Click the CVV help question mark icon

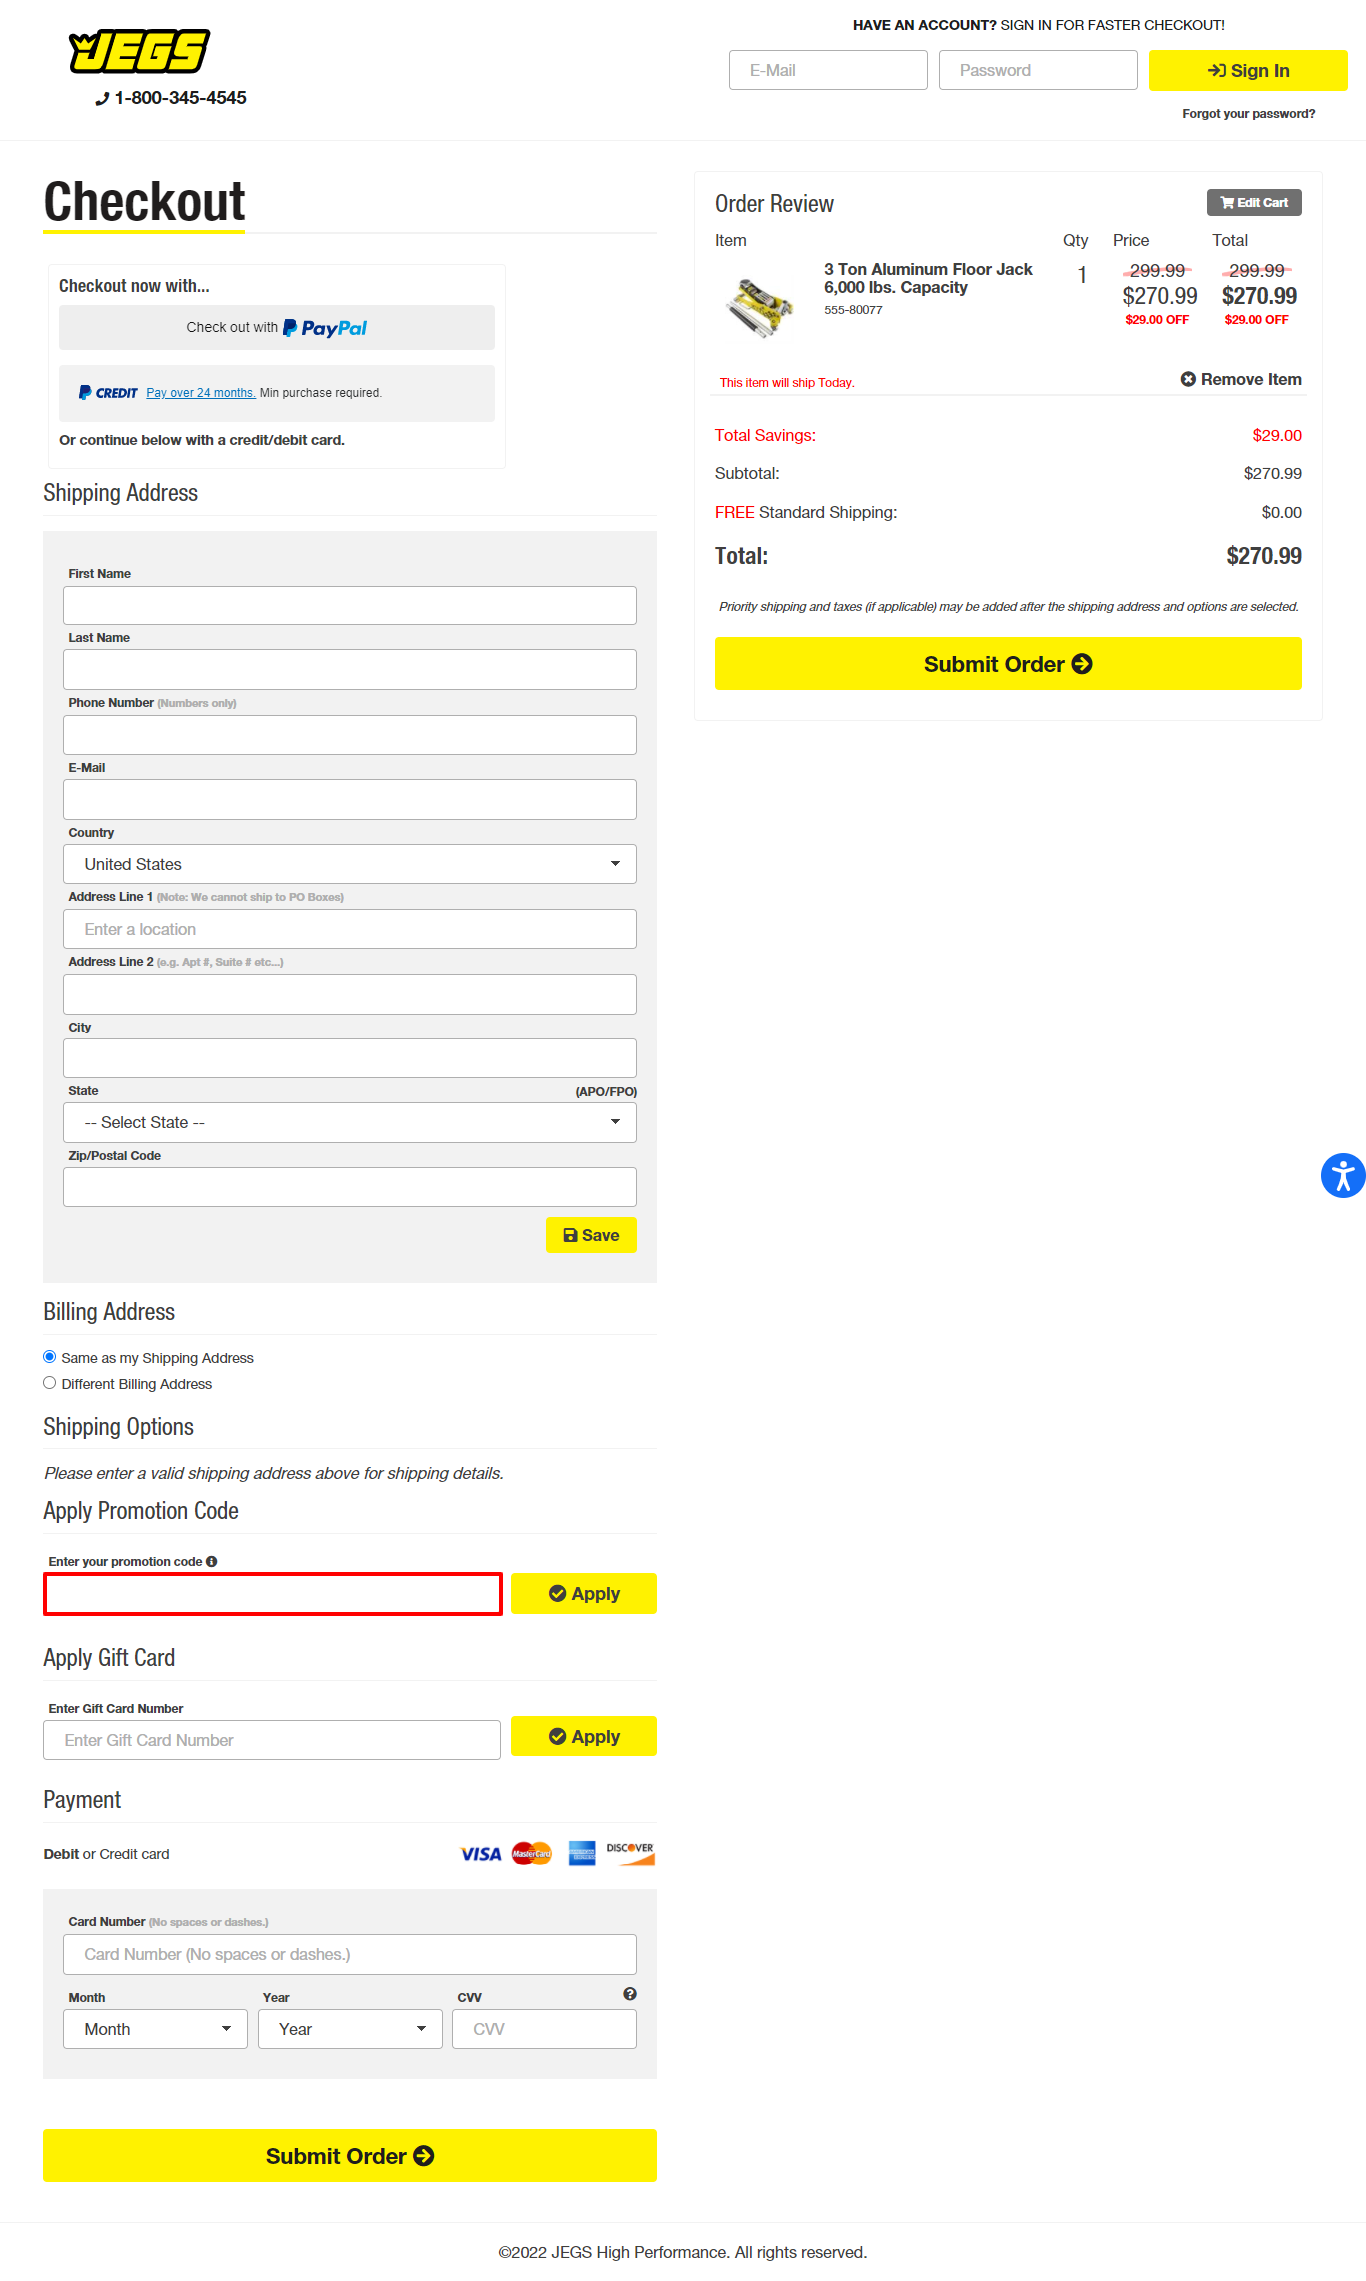(x=629, y=1993)
